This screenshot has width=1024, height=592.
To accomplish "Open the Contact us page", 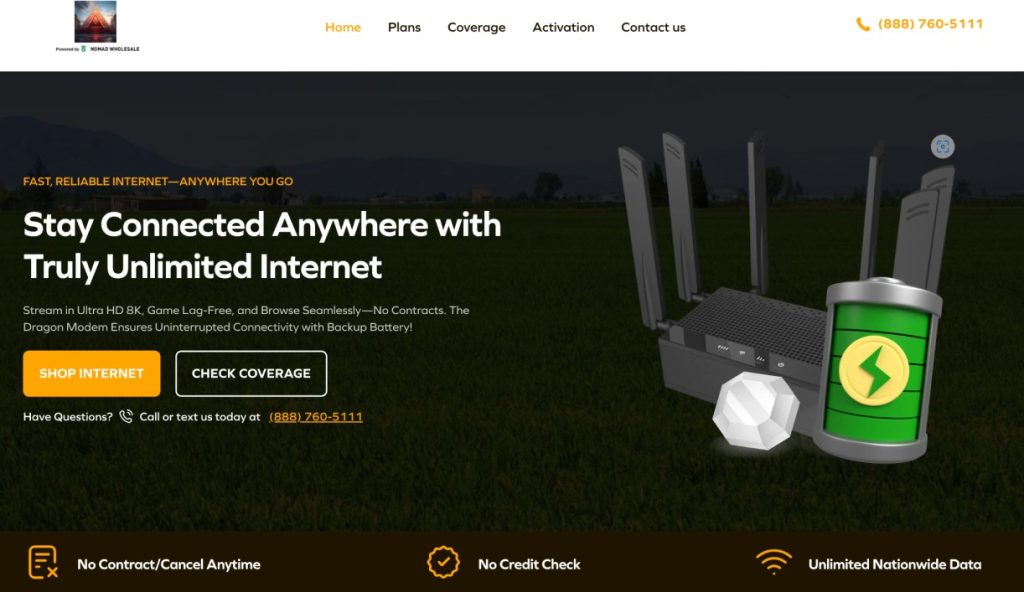I will pos(653,27).
